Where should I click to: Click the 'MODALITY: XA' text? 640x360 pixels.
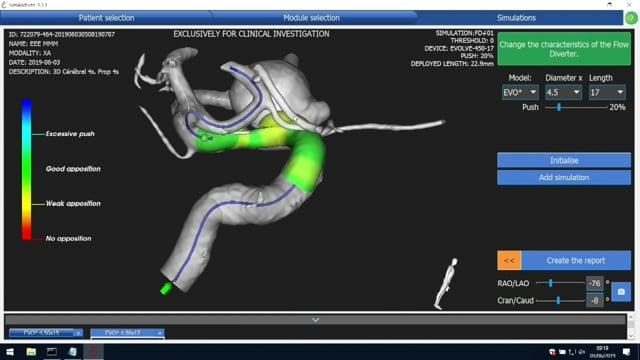click(30, 53)
